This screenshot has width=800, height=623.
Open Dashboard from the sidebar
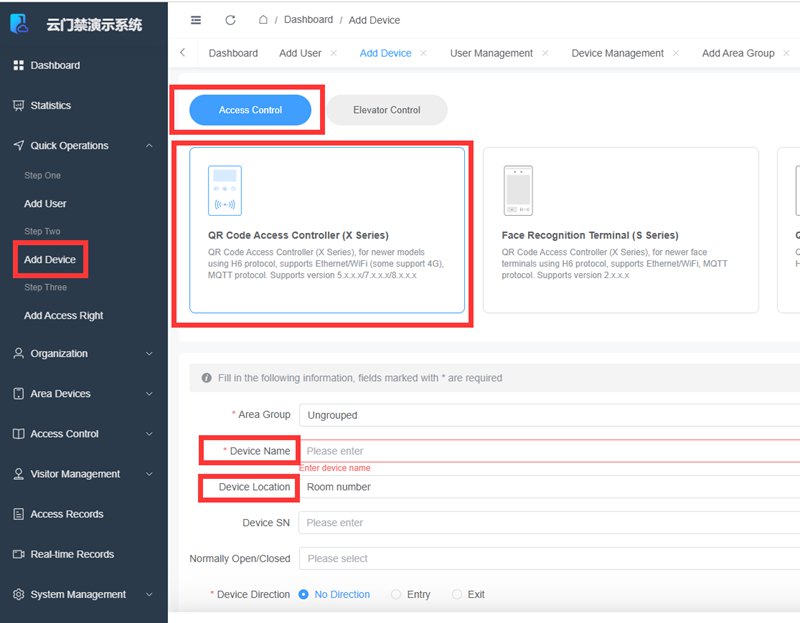click(x=55, y=65)
